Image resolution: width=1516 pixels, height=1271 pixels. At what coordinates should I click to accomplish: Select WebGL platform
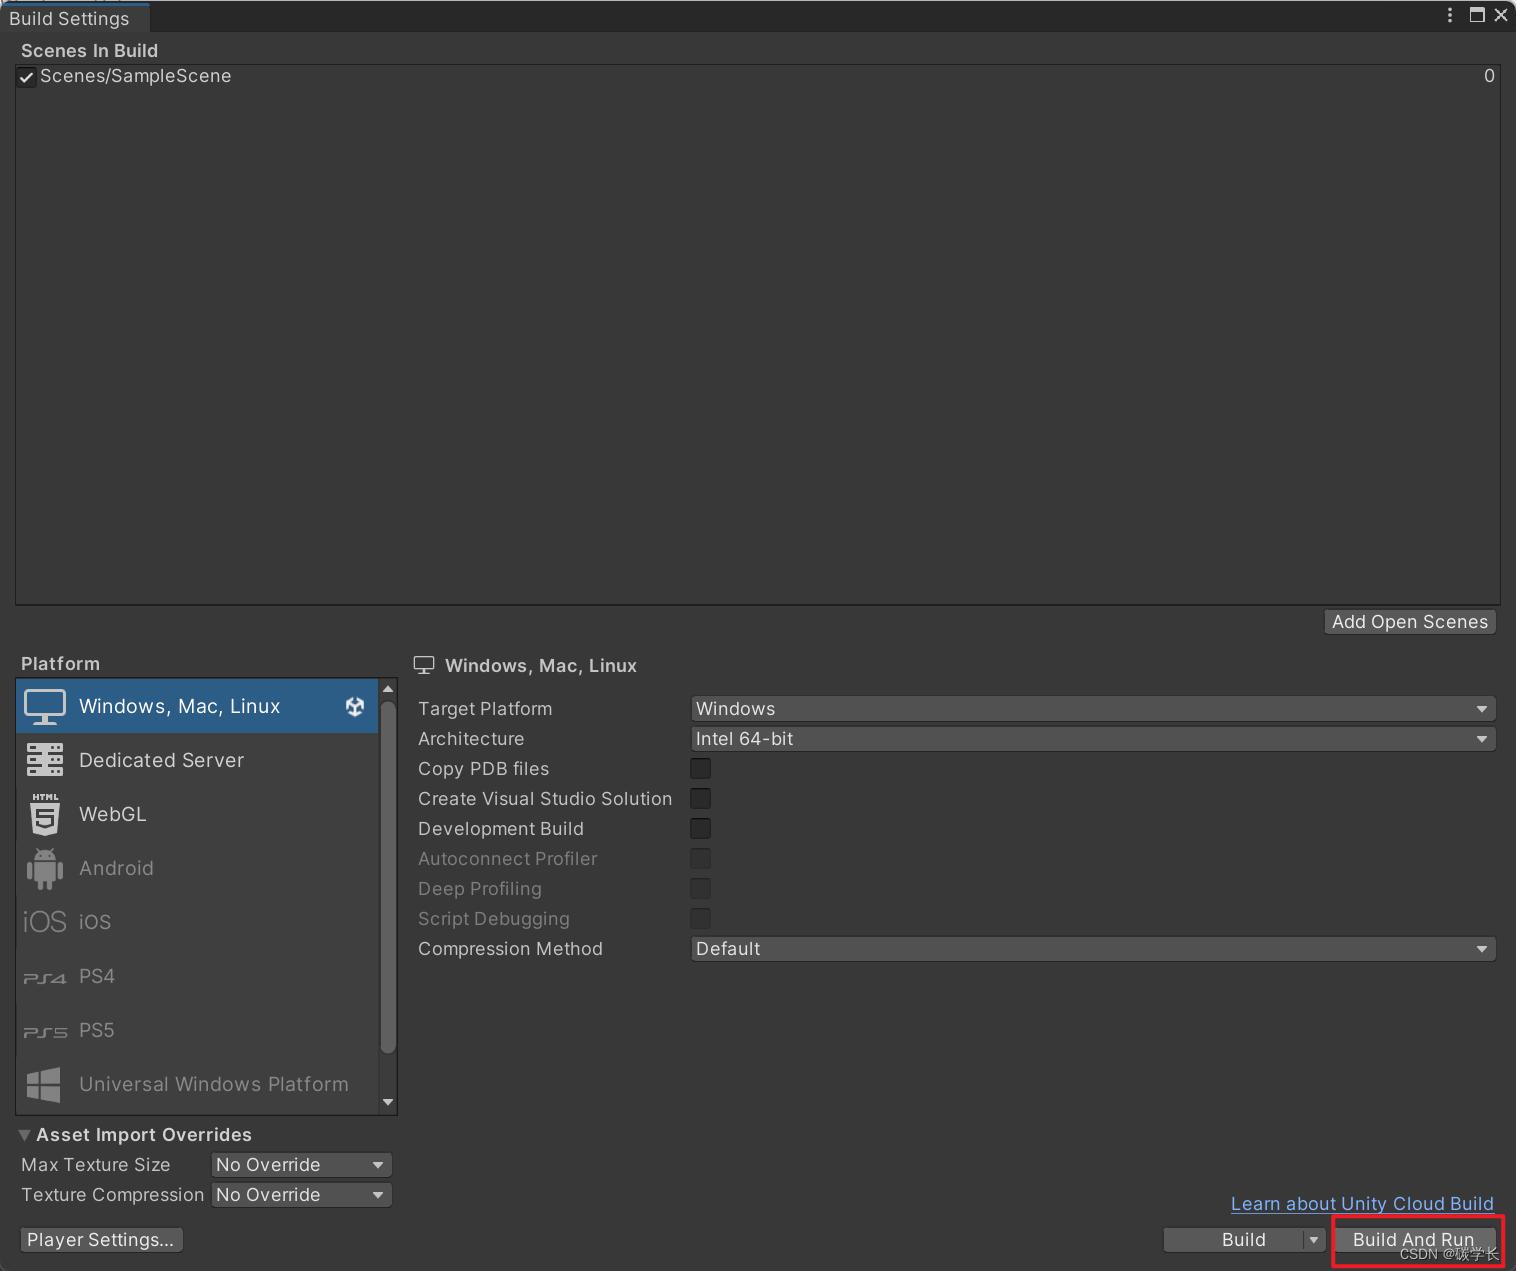point(197,814)
